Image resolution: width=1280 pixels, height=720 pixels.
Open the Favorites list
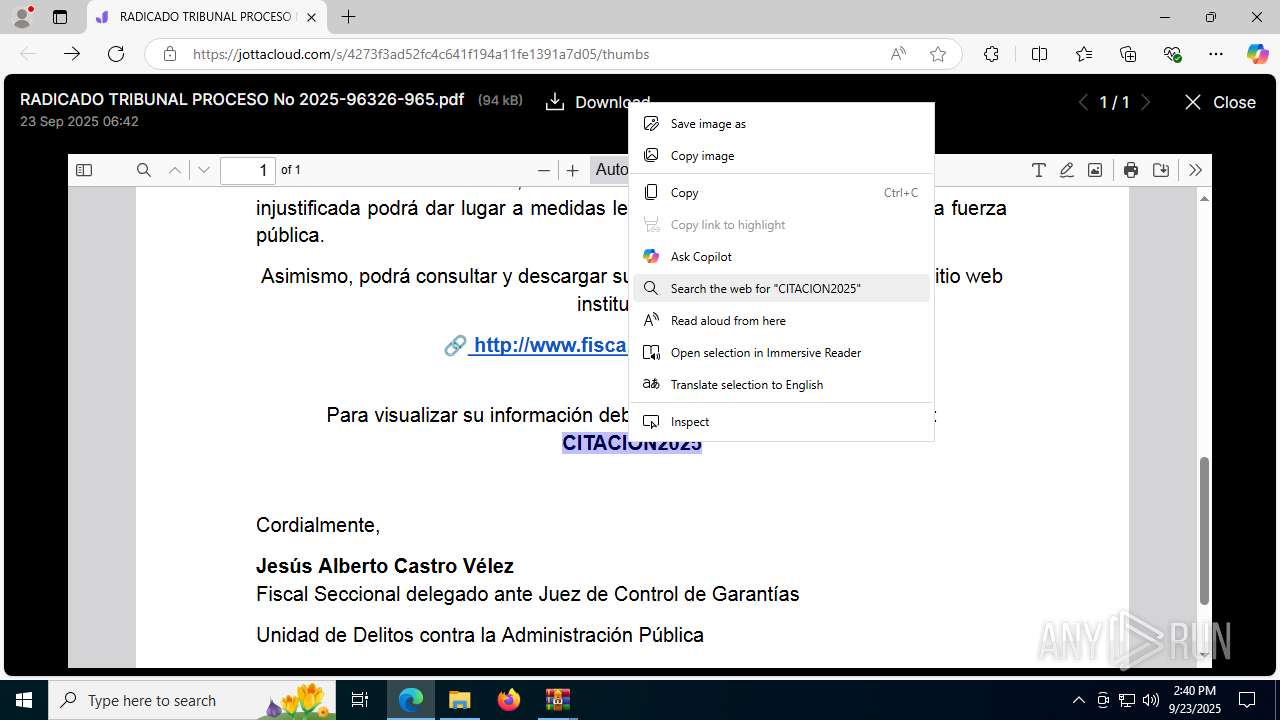click(x=1084, y=54)
